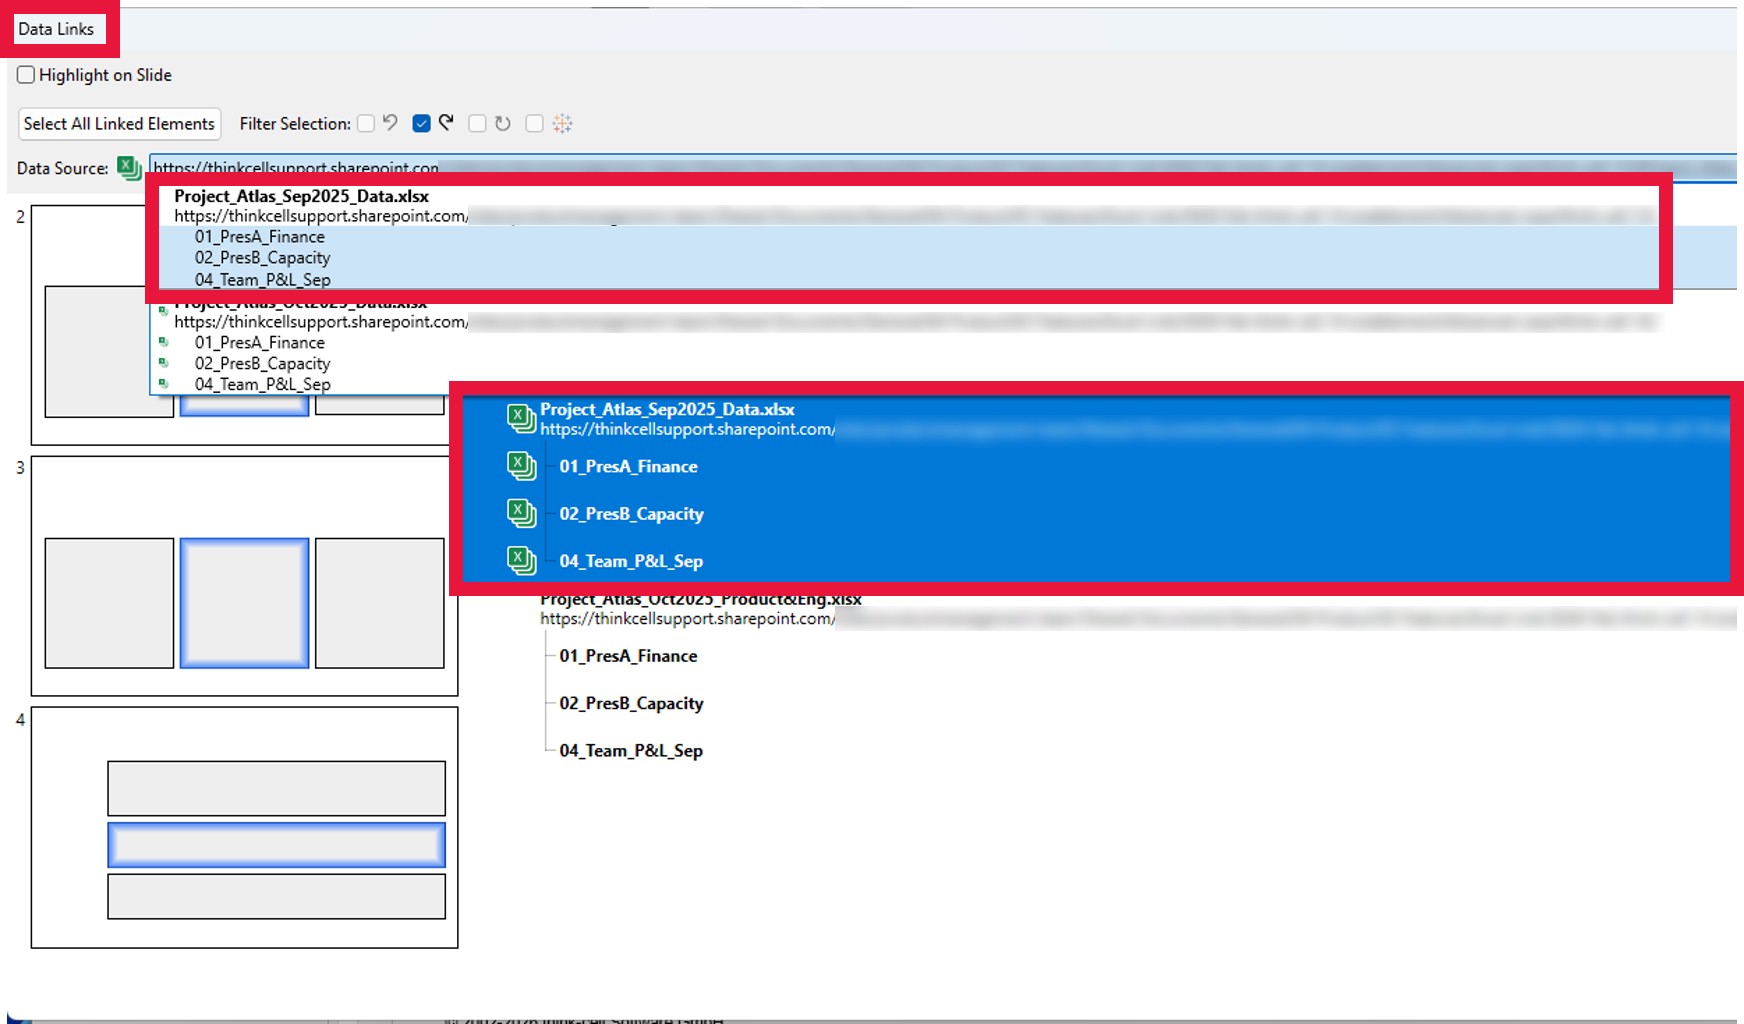Check the last Filter Selection checkbox before sparkle

pyautogui.click(x=534, y=123)
